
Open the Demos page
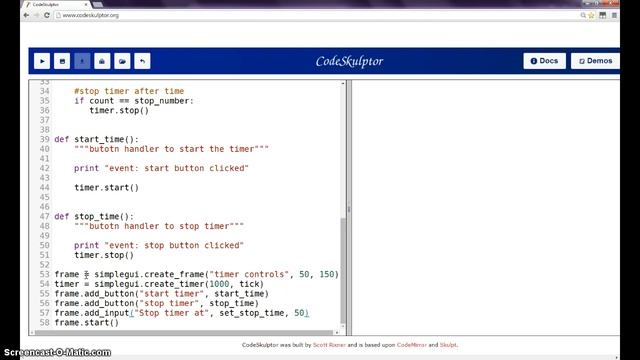(595, 61)
